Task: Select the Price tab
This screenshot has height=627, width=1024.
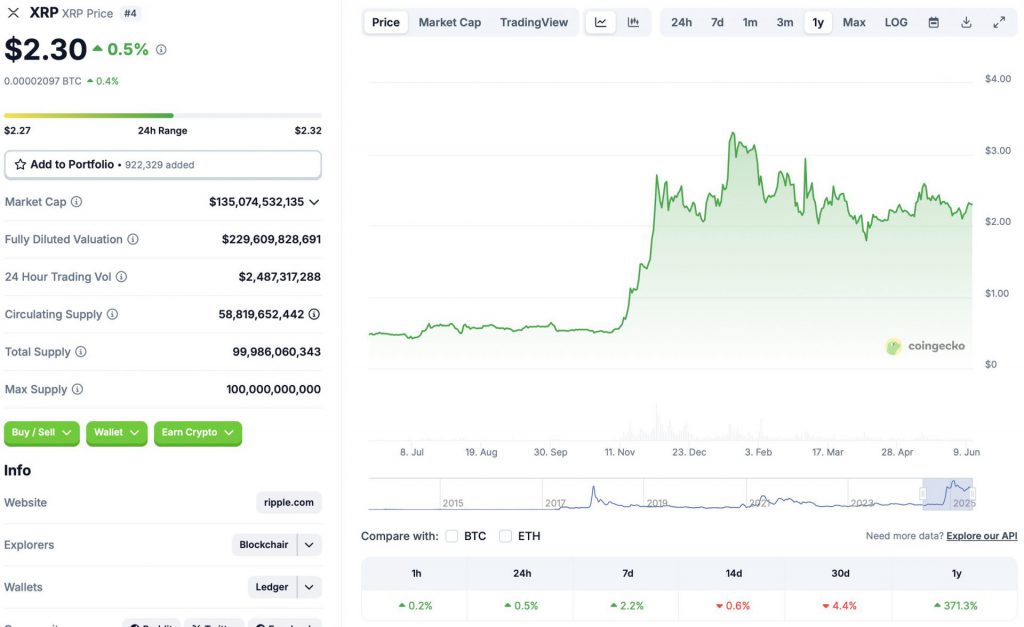Action: pyautogui.click(x=386, y=22)
